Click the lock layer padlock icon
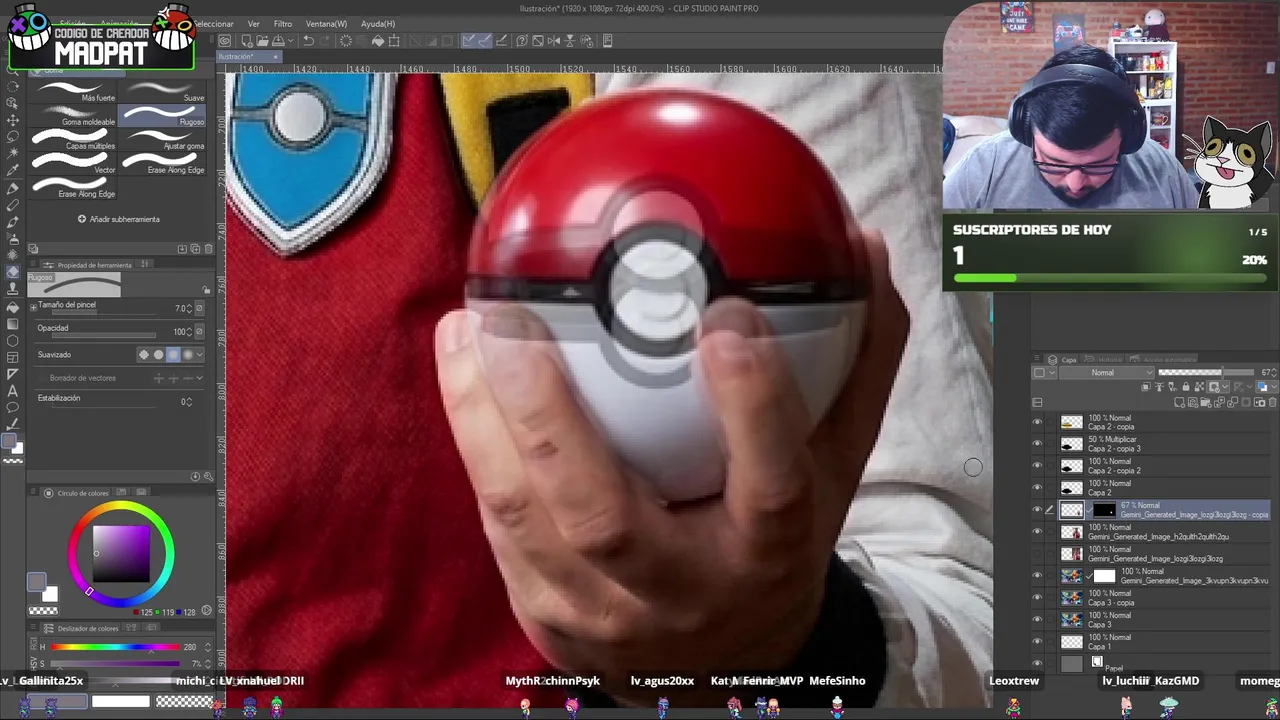The height and width of the screenshot is (720, 1280). point(1185,387)
